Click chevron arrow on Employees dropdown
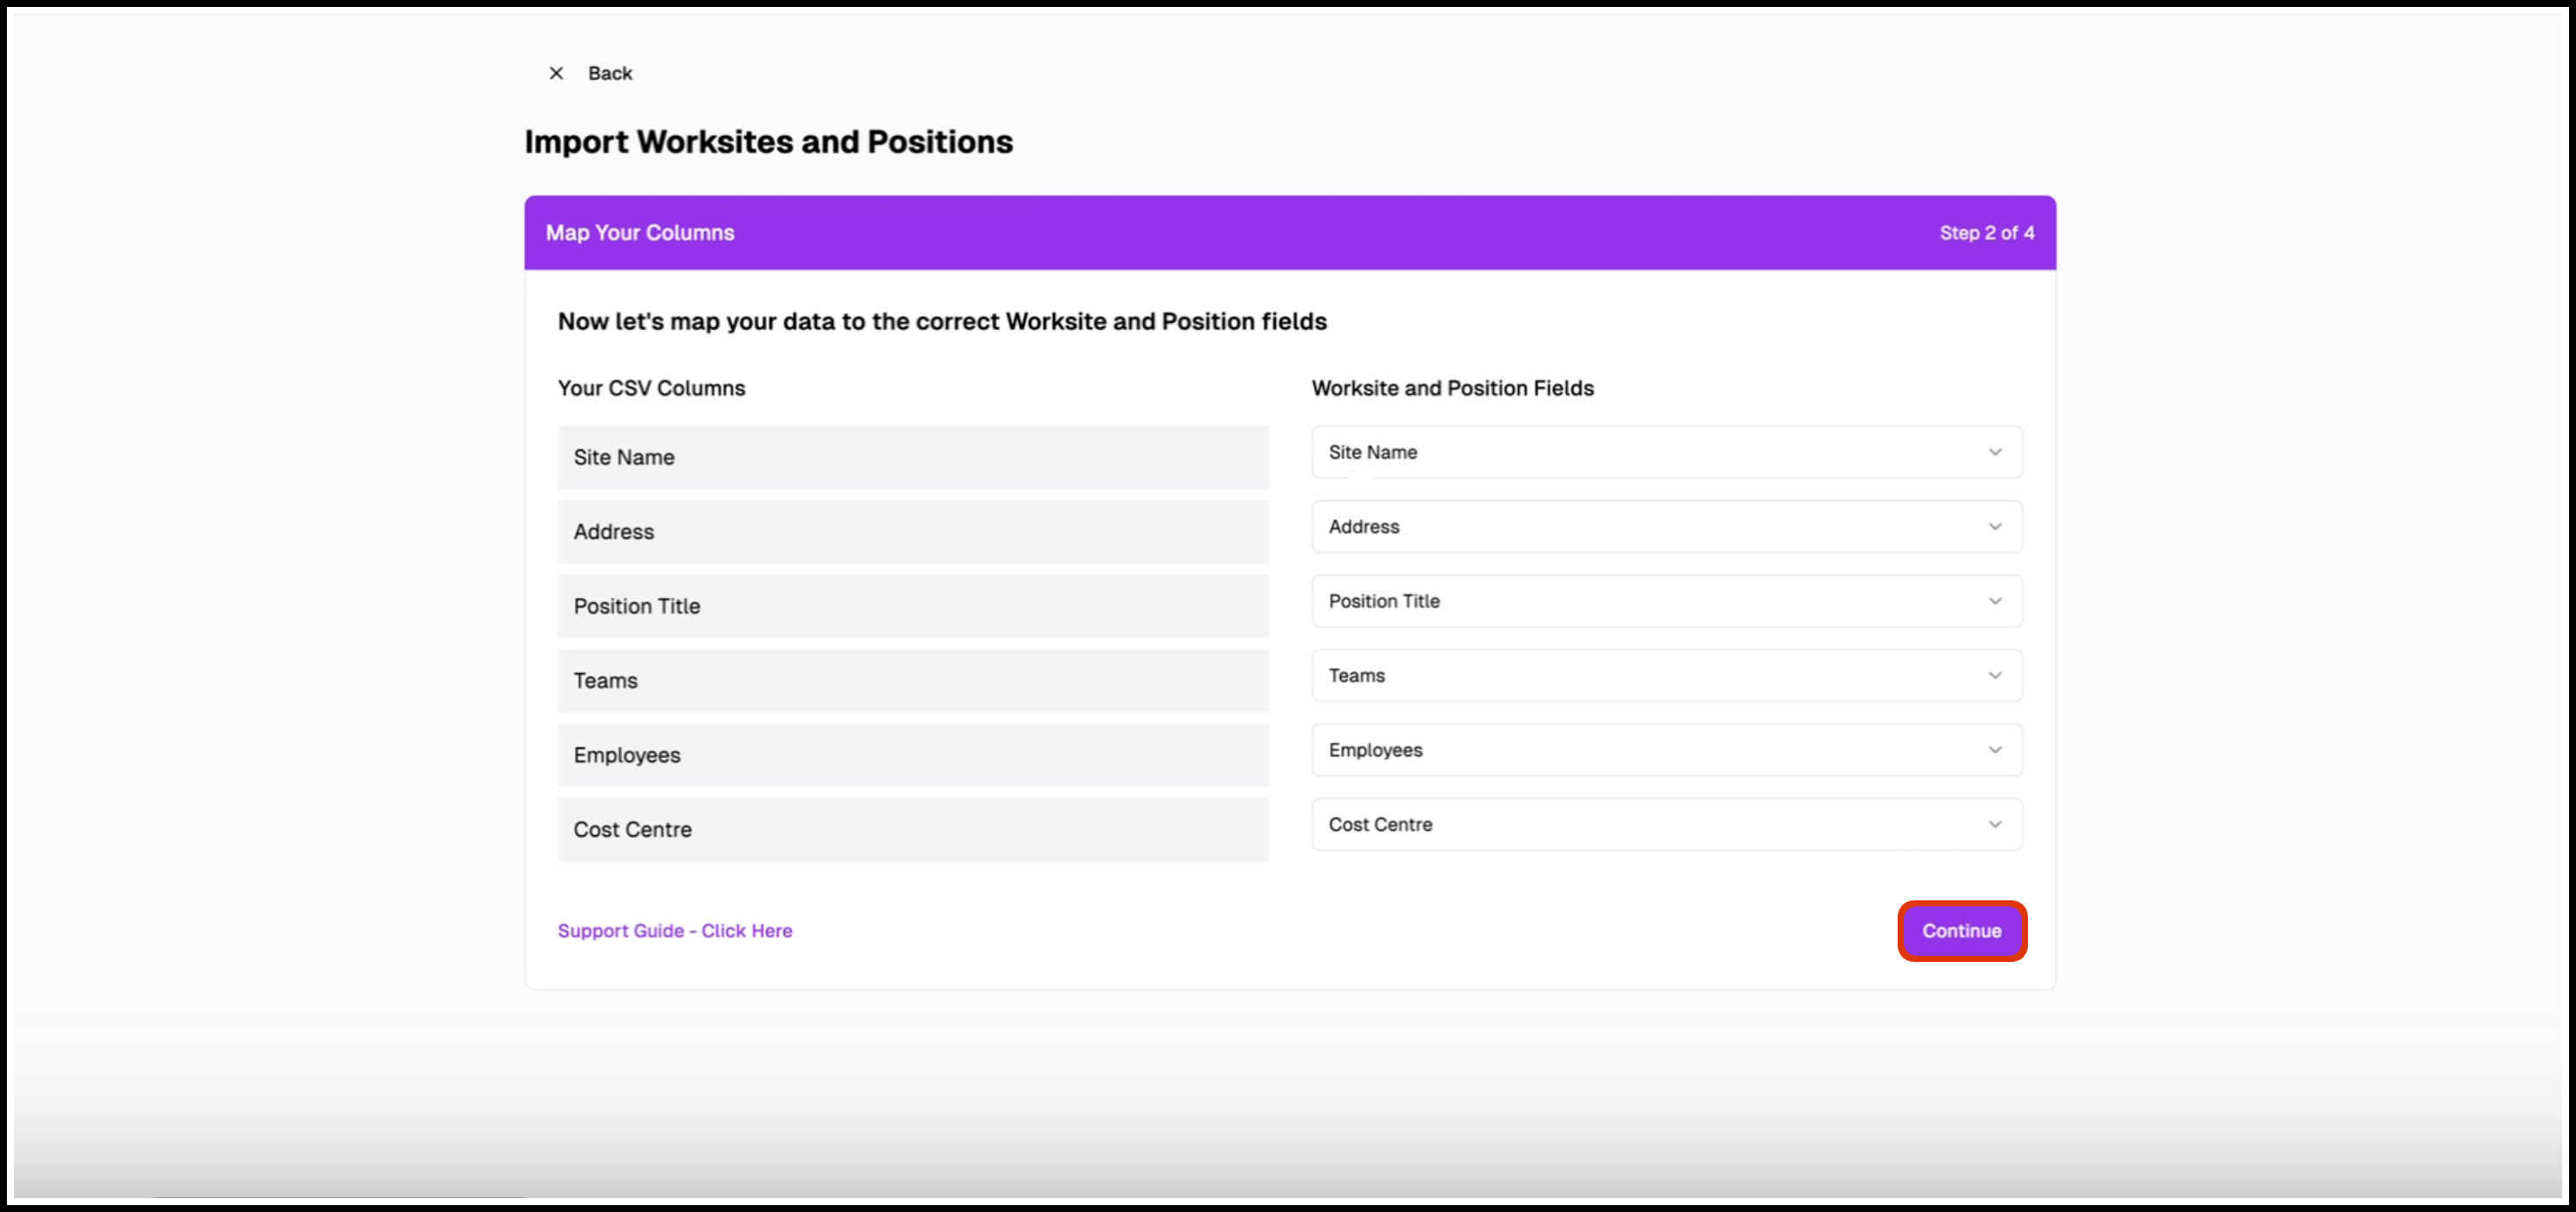Image resolution: width=2576 pixels, height=1212 pixels. [1994, 750]
